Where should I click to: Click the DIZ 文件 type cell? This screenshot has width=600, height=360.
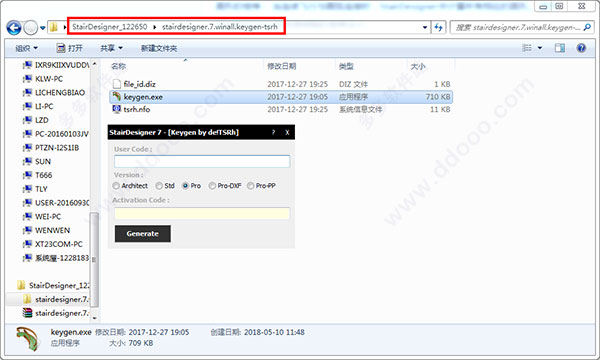(353, 84)
